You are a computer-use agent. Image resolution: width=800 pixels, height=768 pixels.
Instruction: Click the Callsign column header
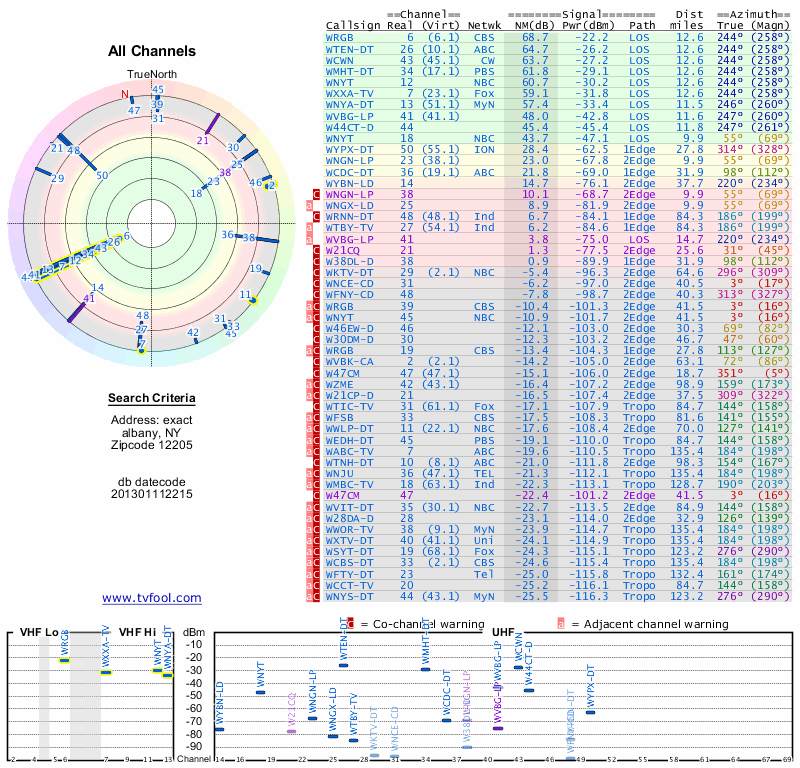pos(353,26)
